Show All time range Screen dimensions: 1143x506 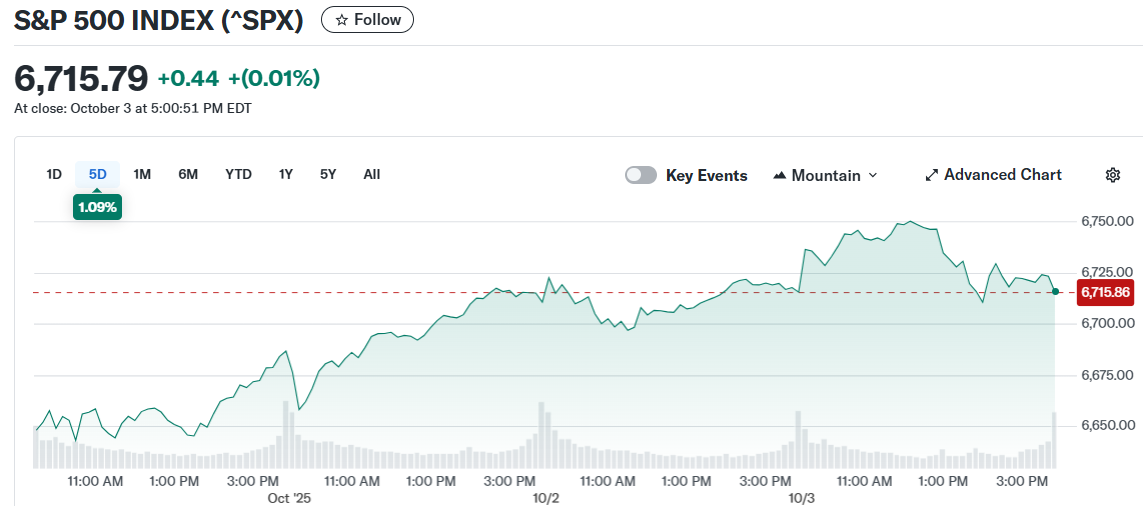coord(372,174)
